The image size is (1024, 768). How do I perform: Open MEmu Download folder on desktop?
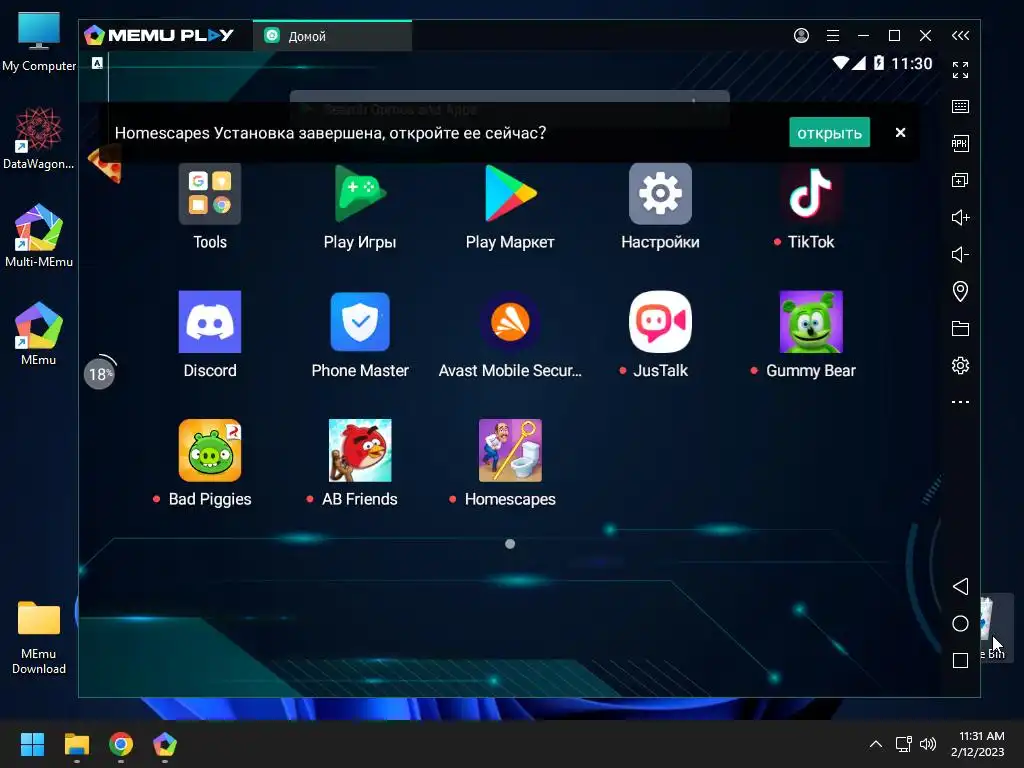pyautogui.click(x=39, y=637)
